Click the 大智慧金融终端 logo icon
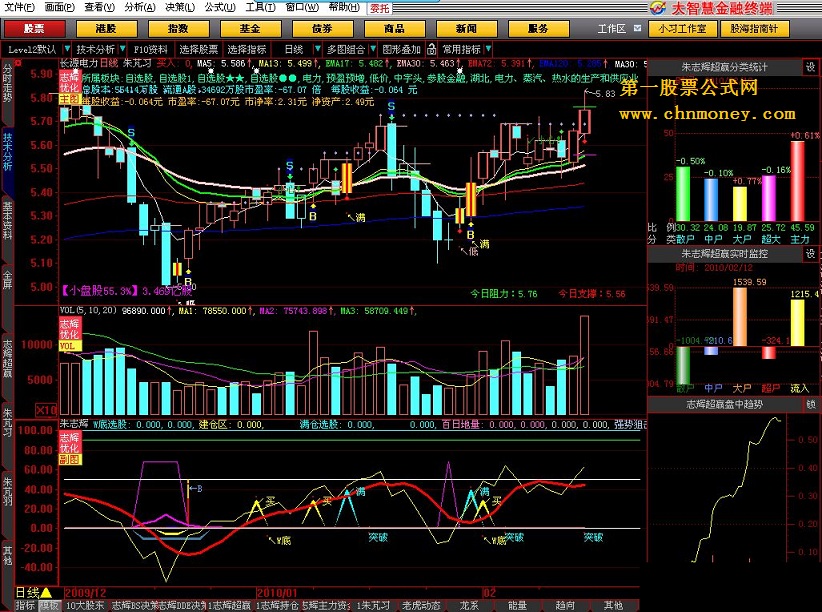Image resolution: width=822 pixels, height=612 pixels. 657,7
